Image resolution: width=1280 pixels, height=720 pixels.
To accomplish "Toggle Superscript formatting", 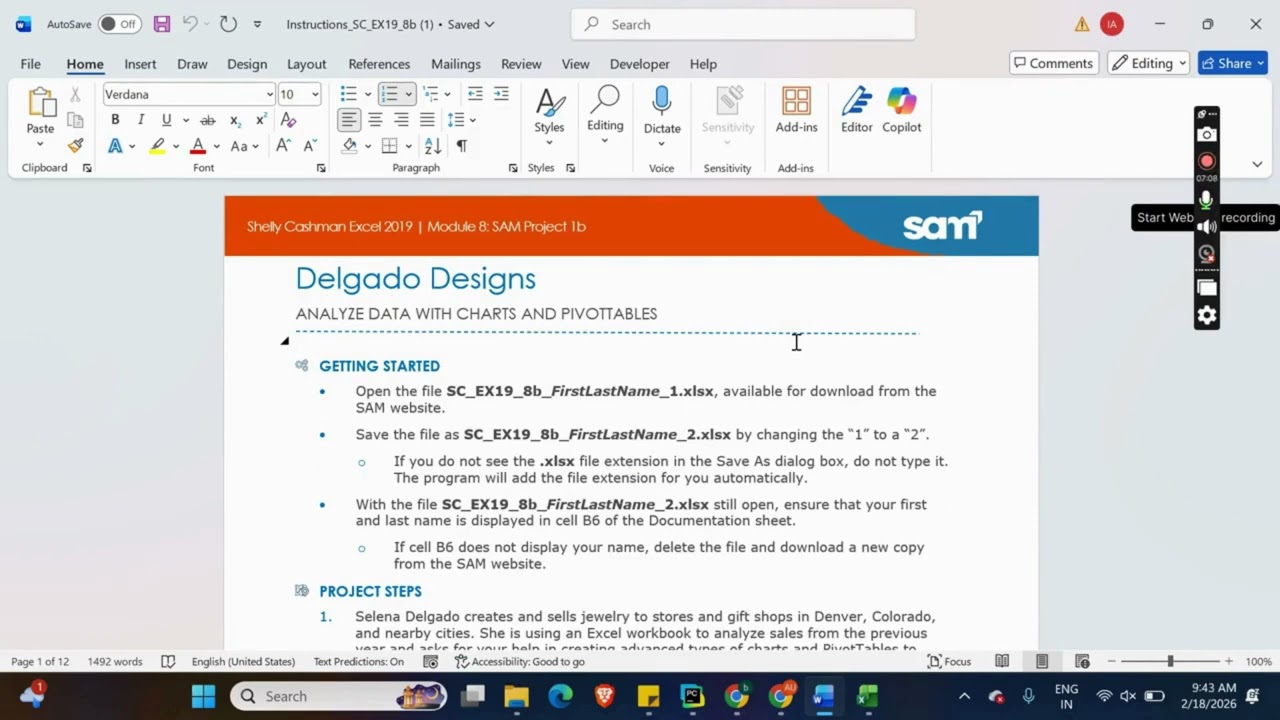I will [261, 120].
